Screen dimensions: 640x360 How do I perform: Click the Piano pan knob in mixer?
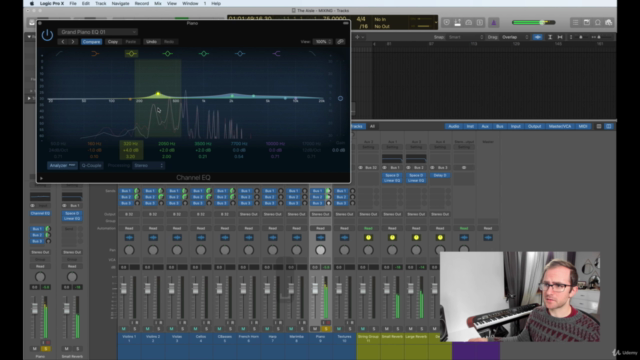coord(320,250)
